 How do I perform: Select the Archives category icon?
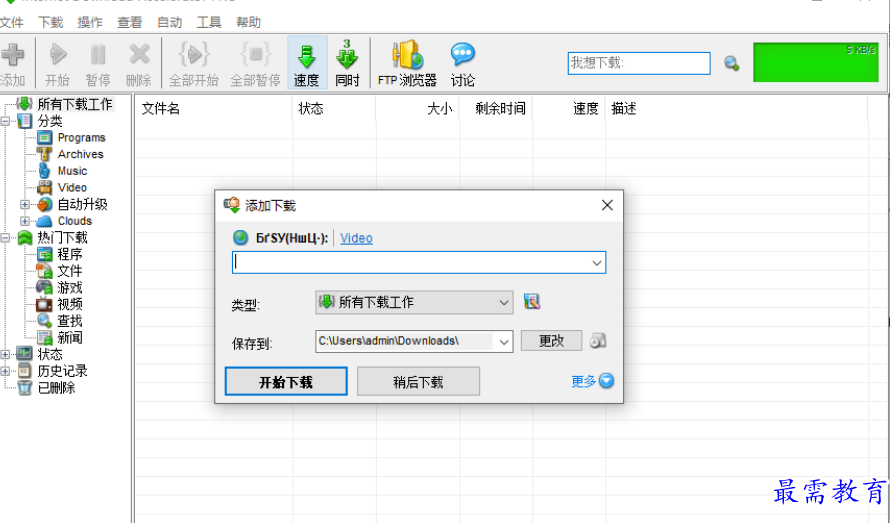[x=45, y=154]
